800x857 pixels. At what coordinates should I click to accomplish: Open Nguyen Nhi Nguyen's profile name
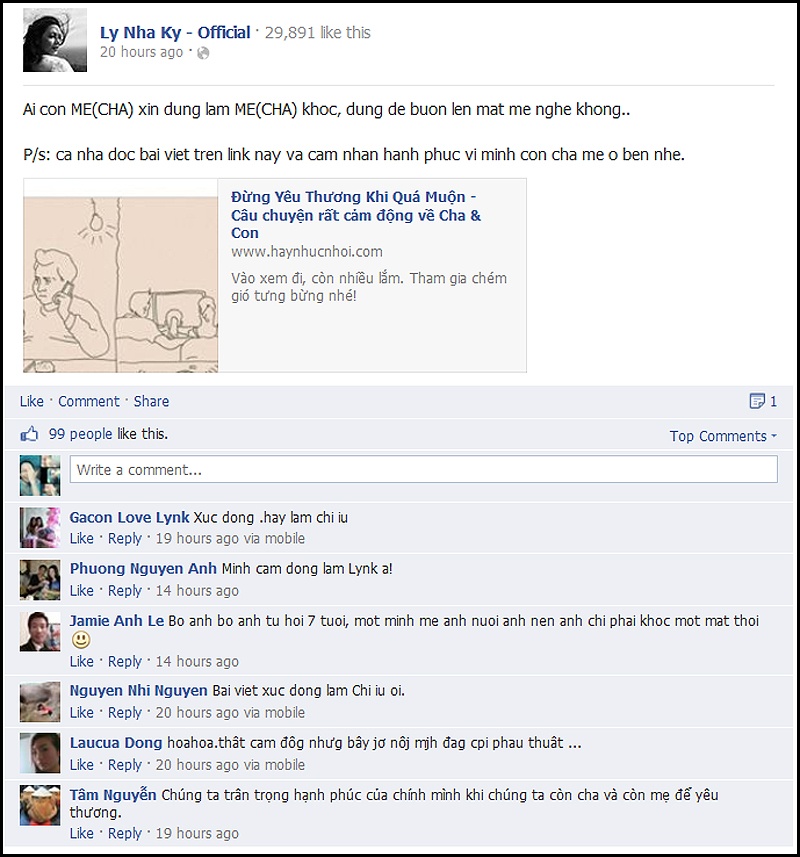coord(138,690)
